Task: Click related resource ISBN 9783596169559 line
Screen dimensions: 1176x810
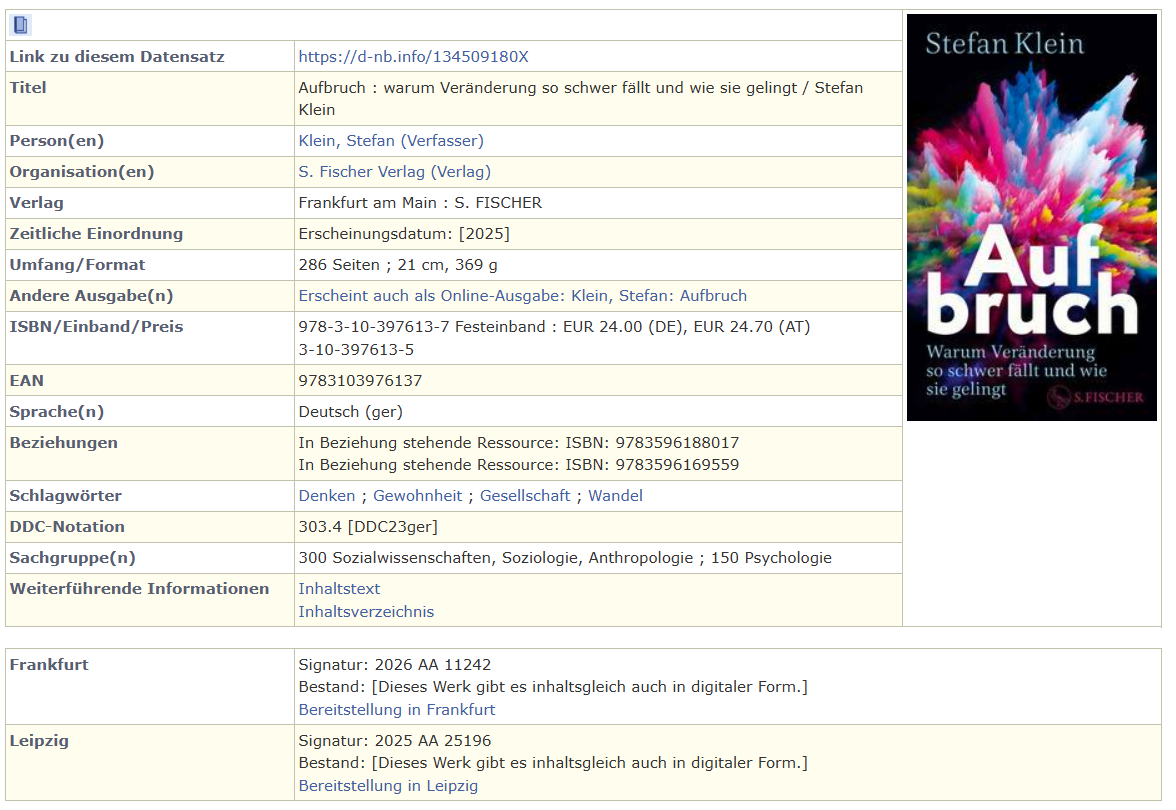Action: 519,465
